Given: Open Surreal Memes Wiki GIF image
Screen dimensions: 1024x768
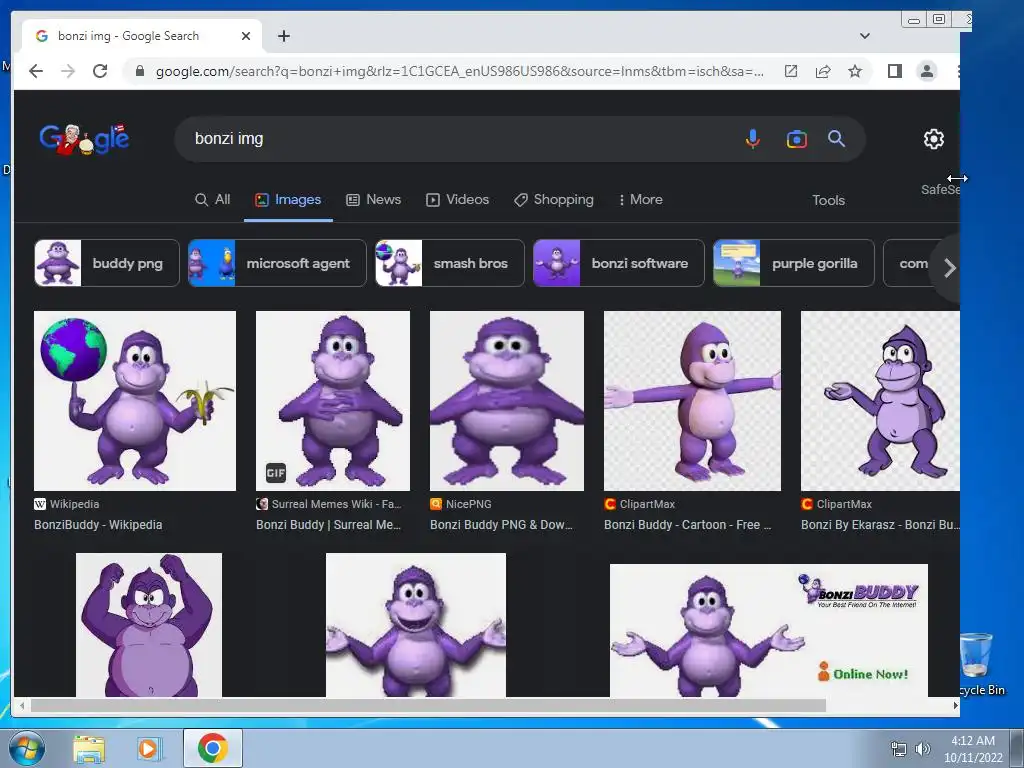Looking at the screenshot, I should coord(332,400).
